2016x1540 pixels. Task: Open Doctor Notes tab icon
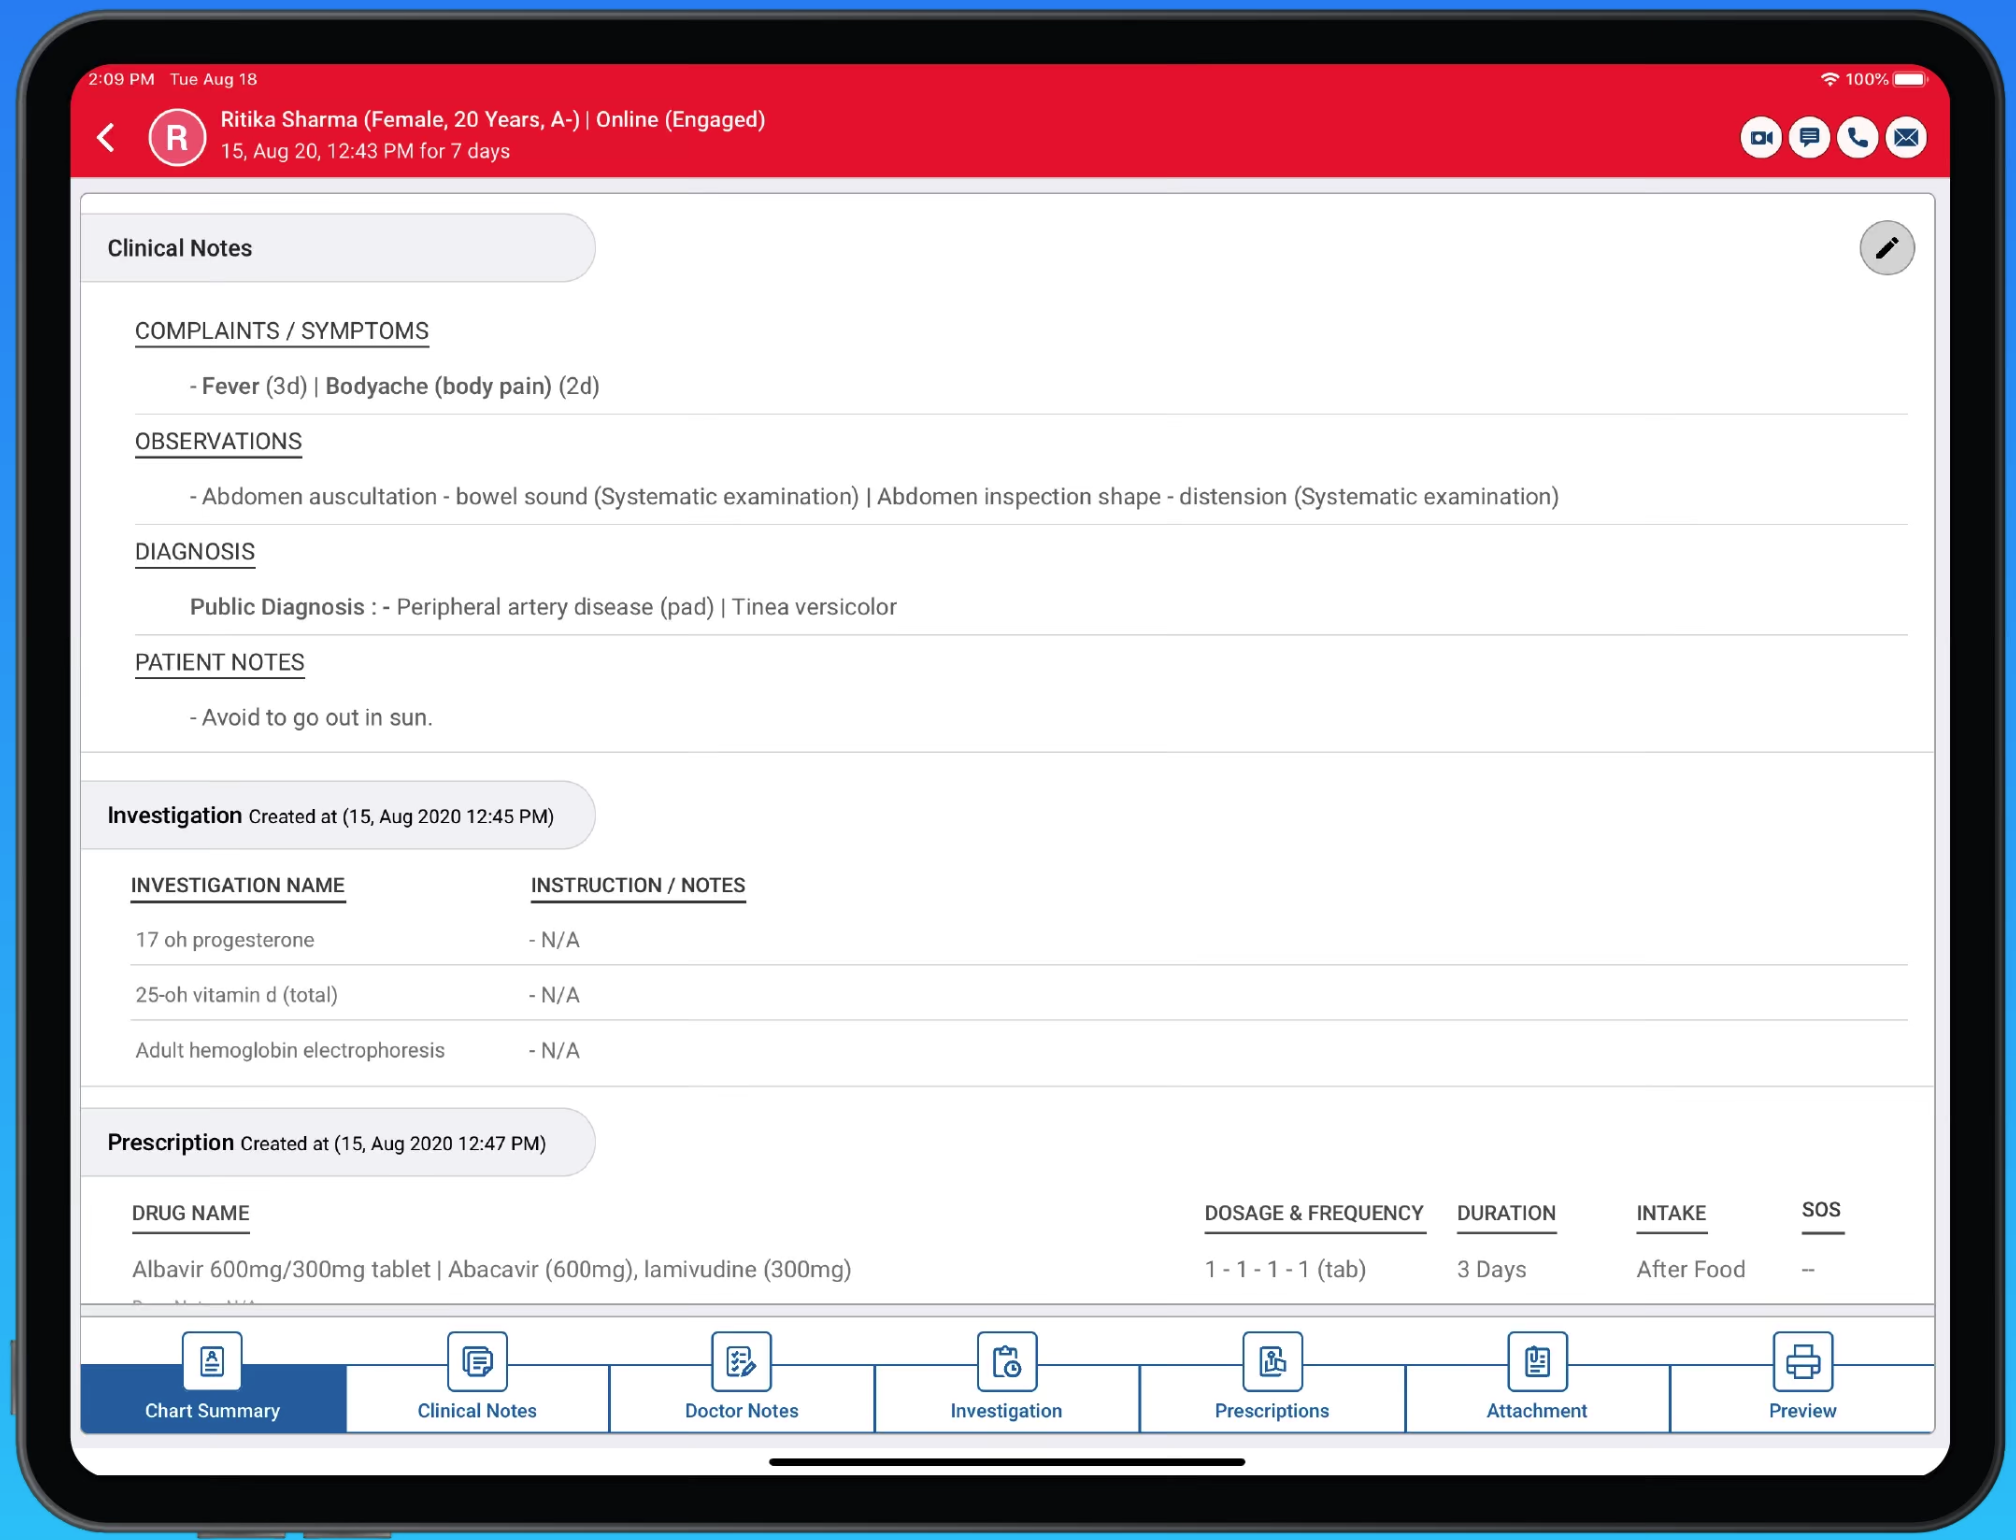(741, 1361)
